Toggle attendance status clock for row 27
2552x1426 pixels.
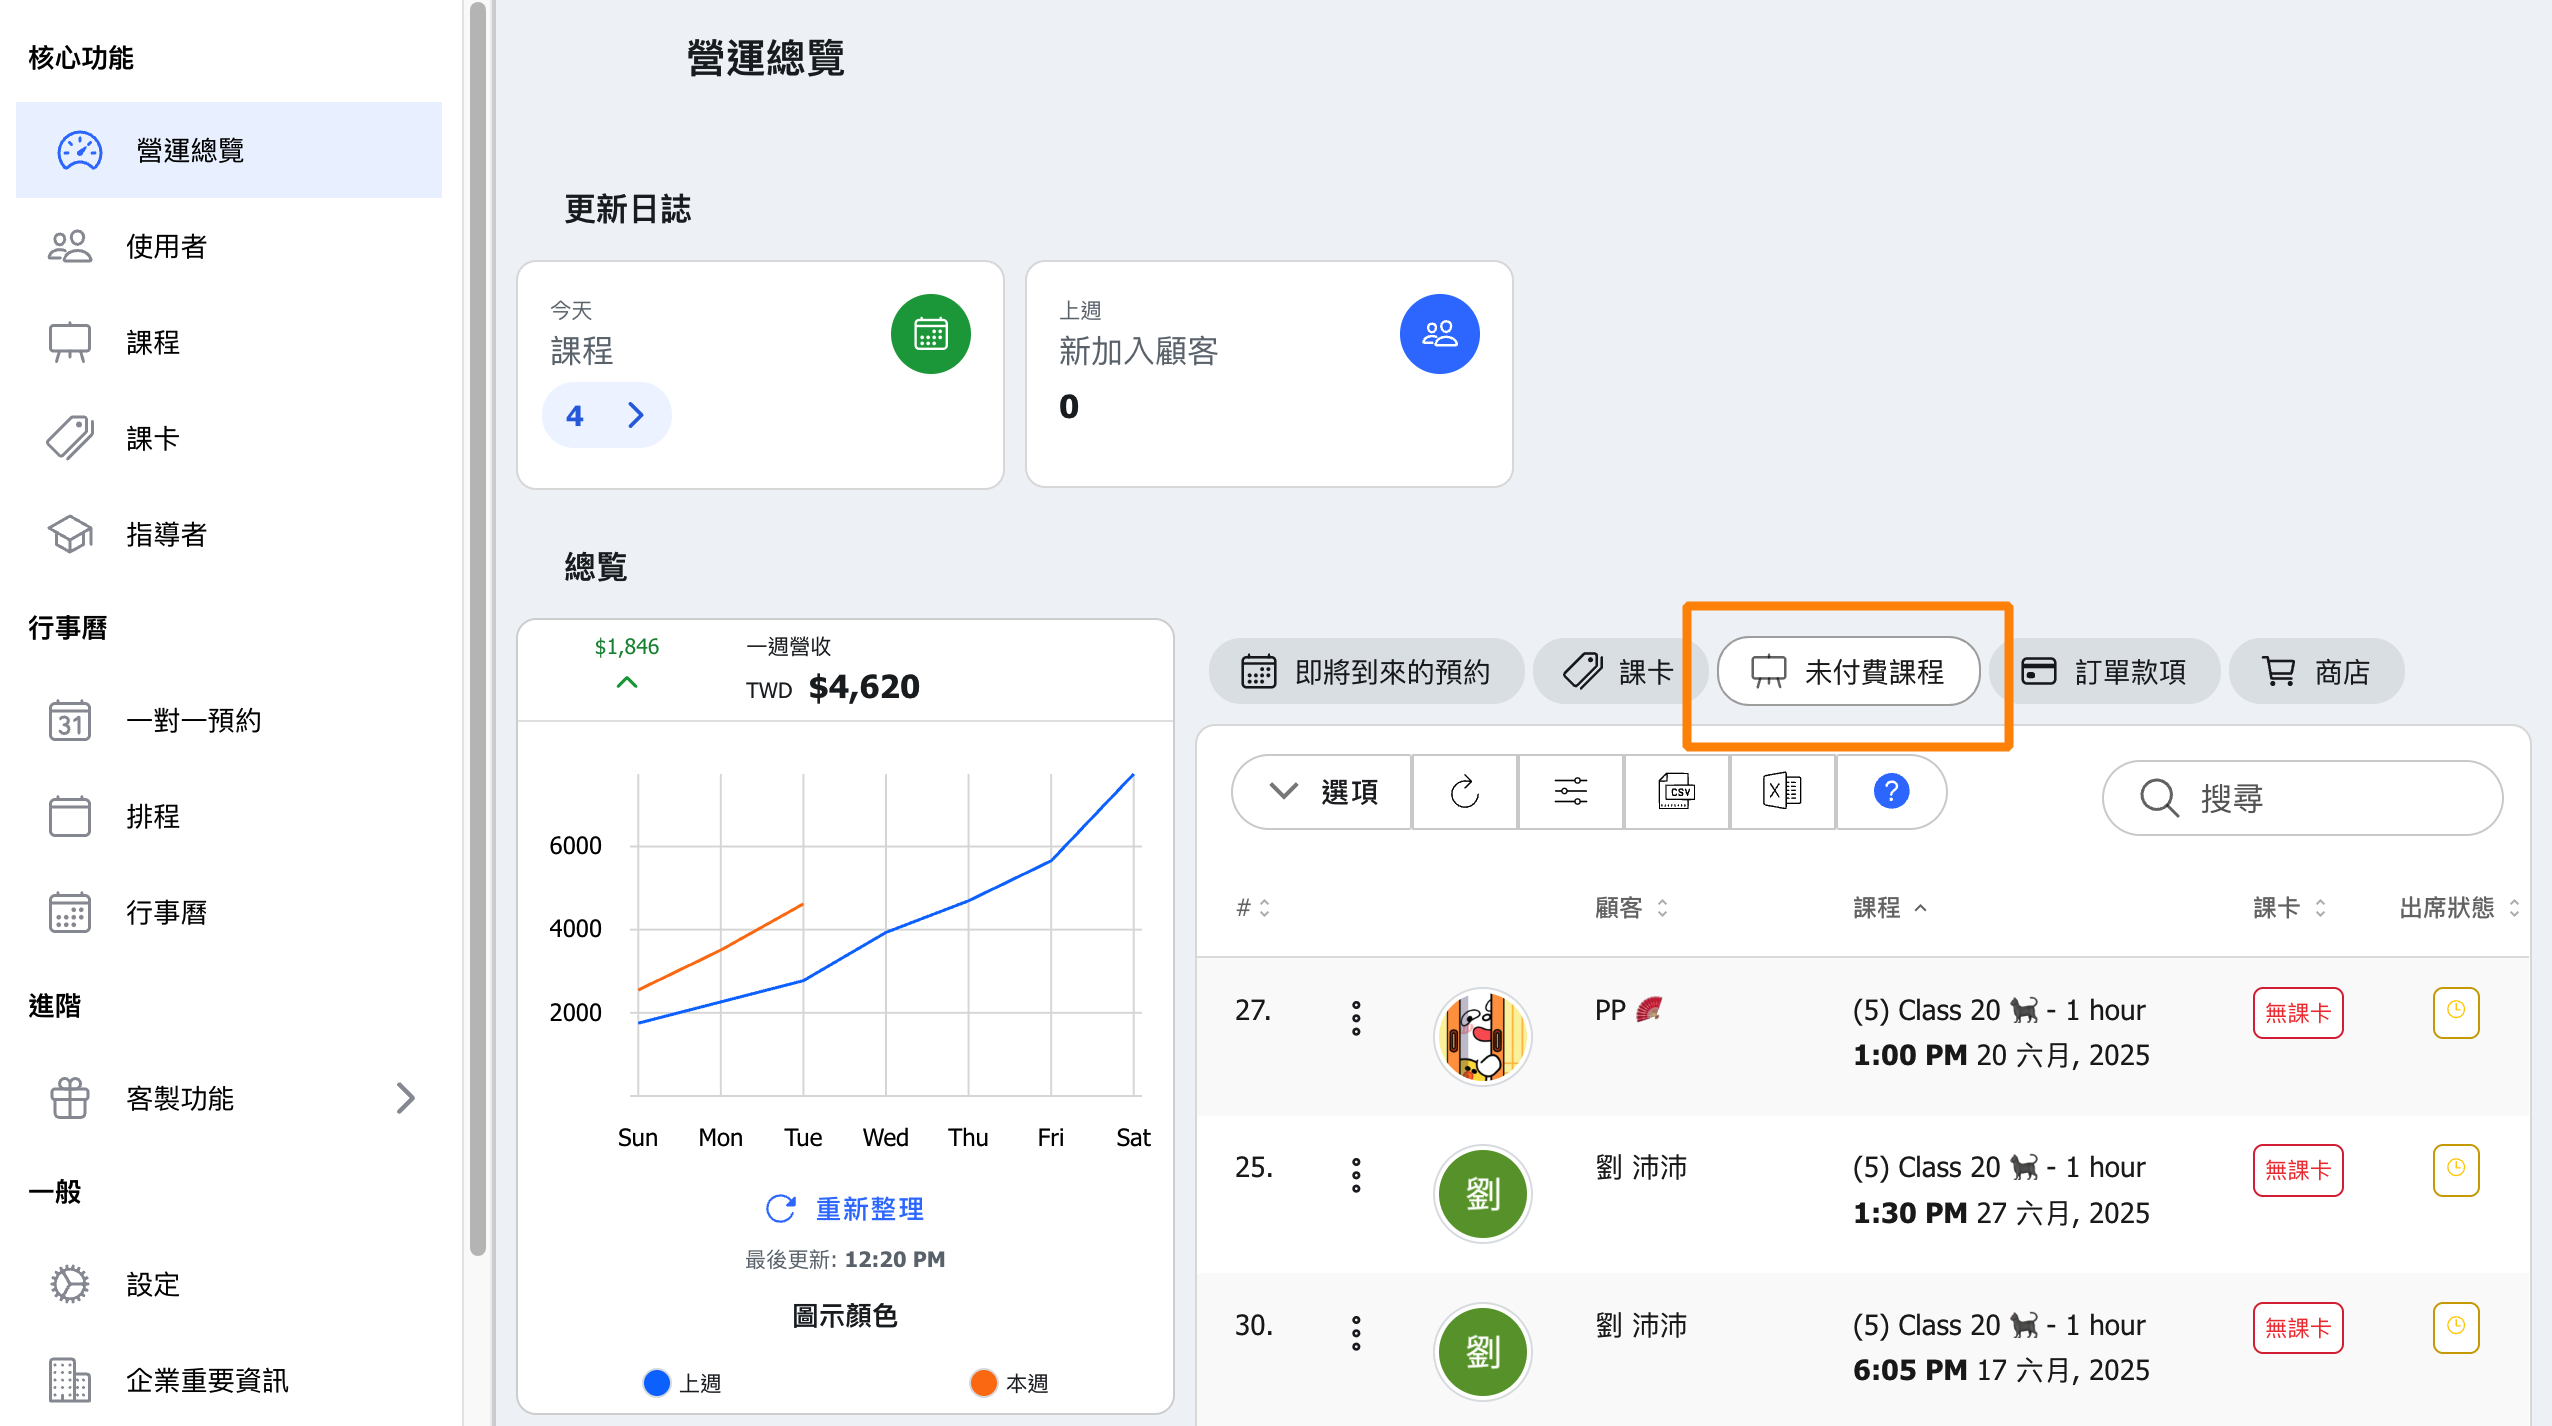point(2455,1012)
